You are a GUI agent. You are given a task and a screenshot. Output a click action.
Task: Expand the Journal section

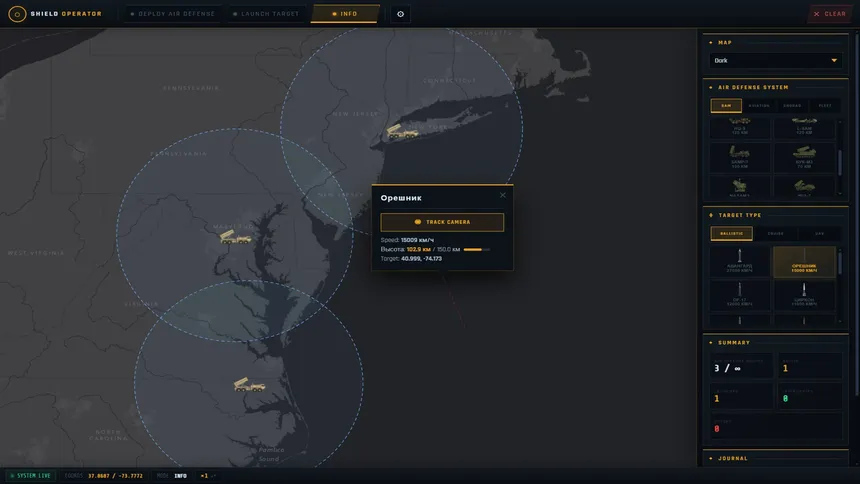click(x=776, y=458)
